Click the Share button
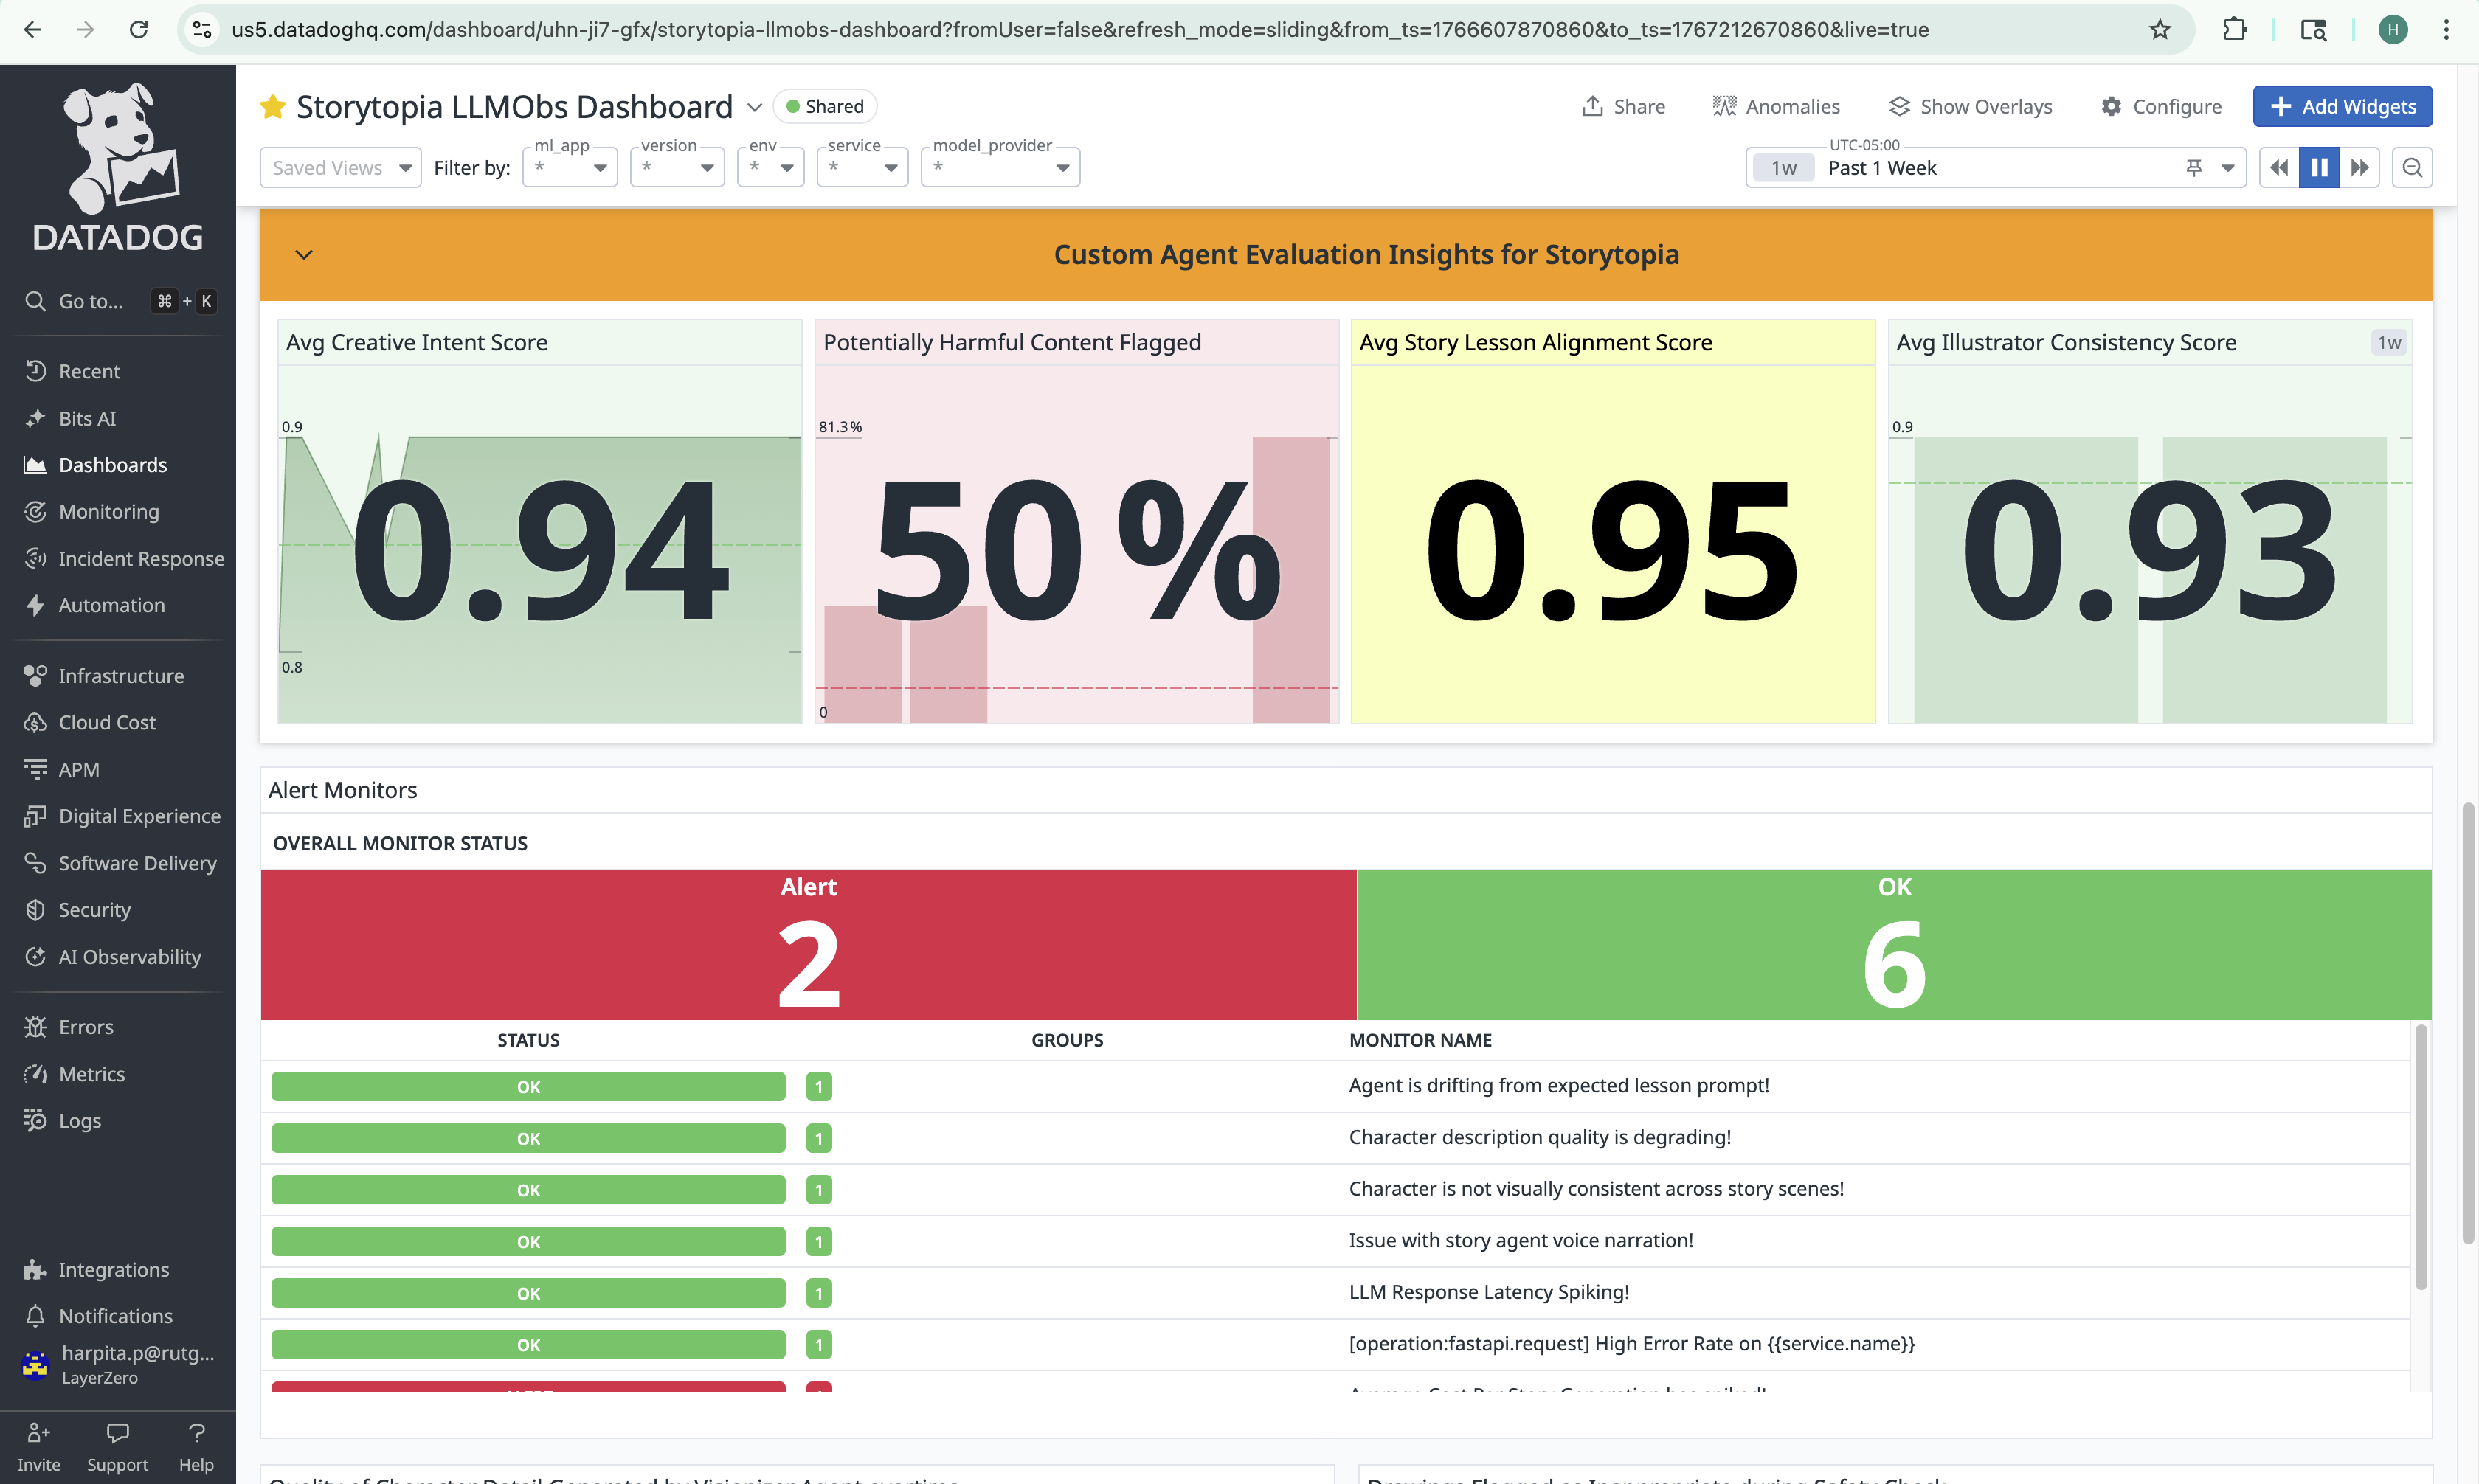 pos(1623,106)
